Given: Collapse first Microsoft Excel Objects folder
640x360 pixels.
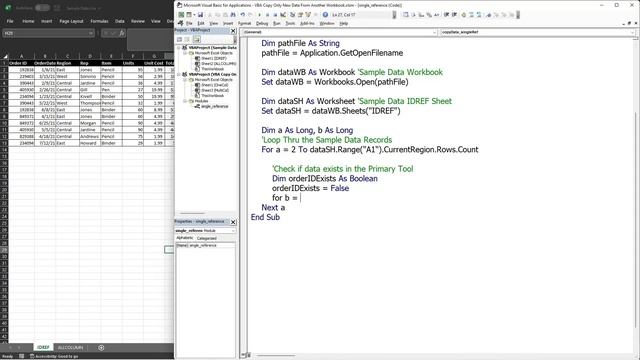Looking at the screenshot, I should click(x=184, y=53).
